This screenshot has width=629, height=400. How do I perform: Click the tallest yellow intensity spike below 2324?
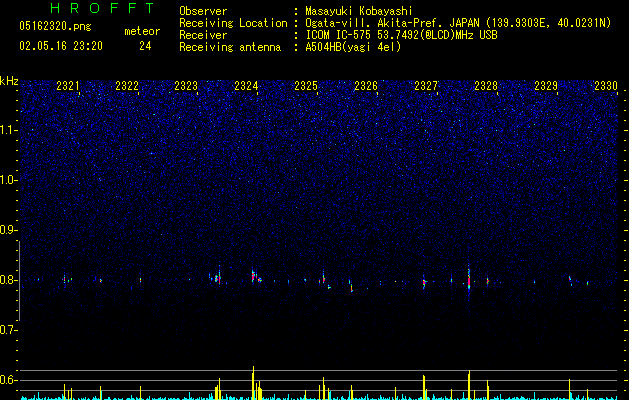point(253,383)
